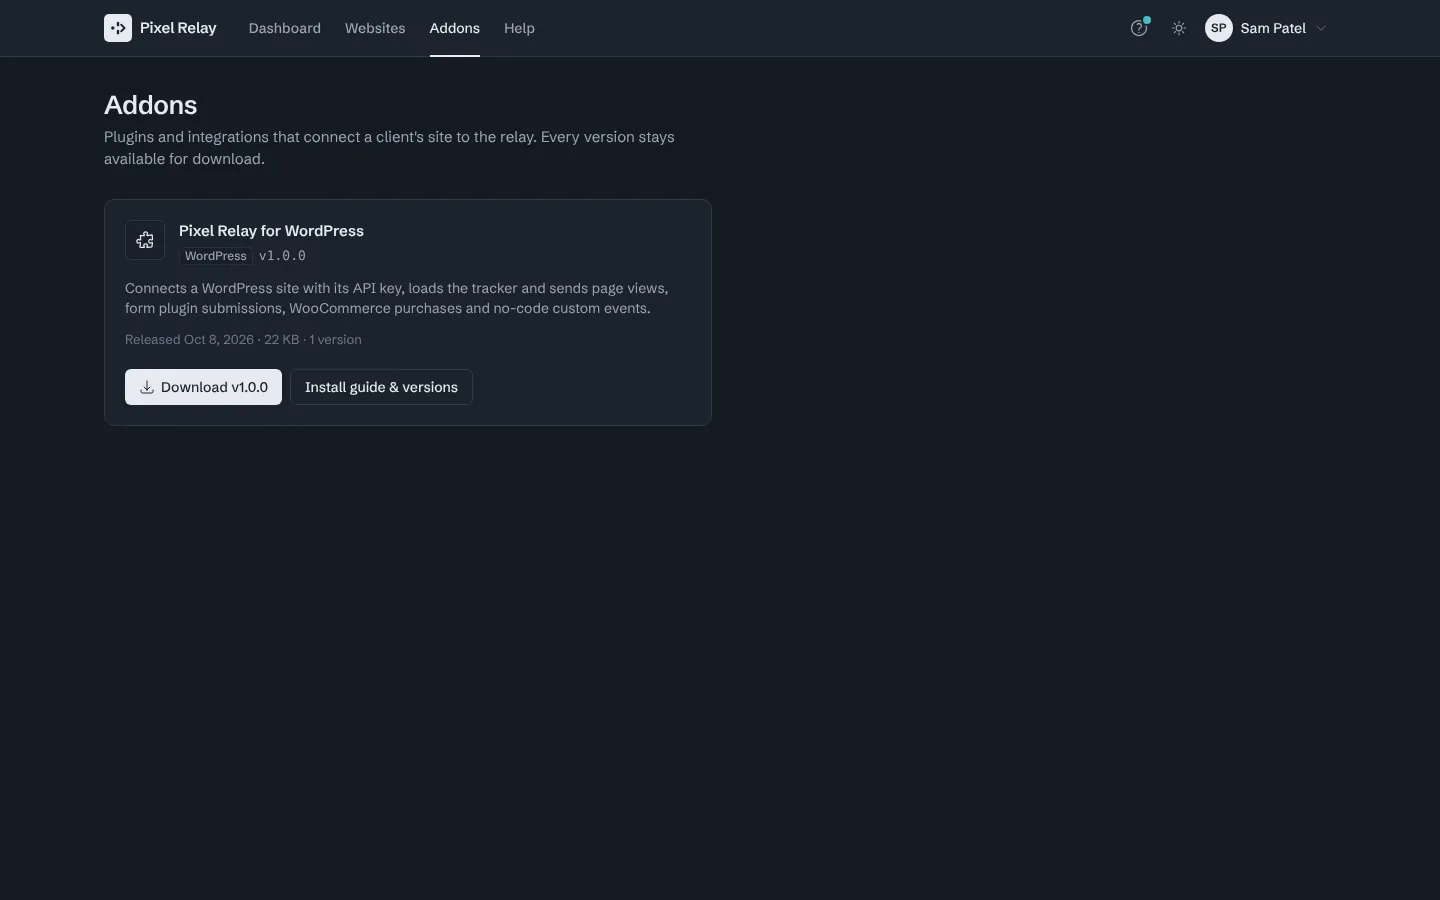Click the Sam Patel user name

tap(1273, 28)
